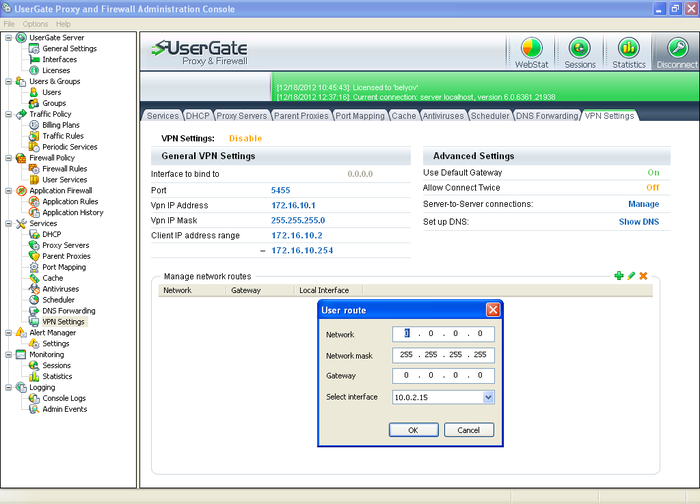Image resolution: width=700 pixels, height=504 pixels.
Task: Click the port value 5455
Action: tap(280, 190)
